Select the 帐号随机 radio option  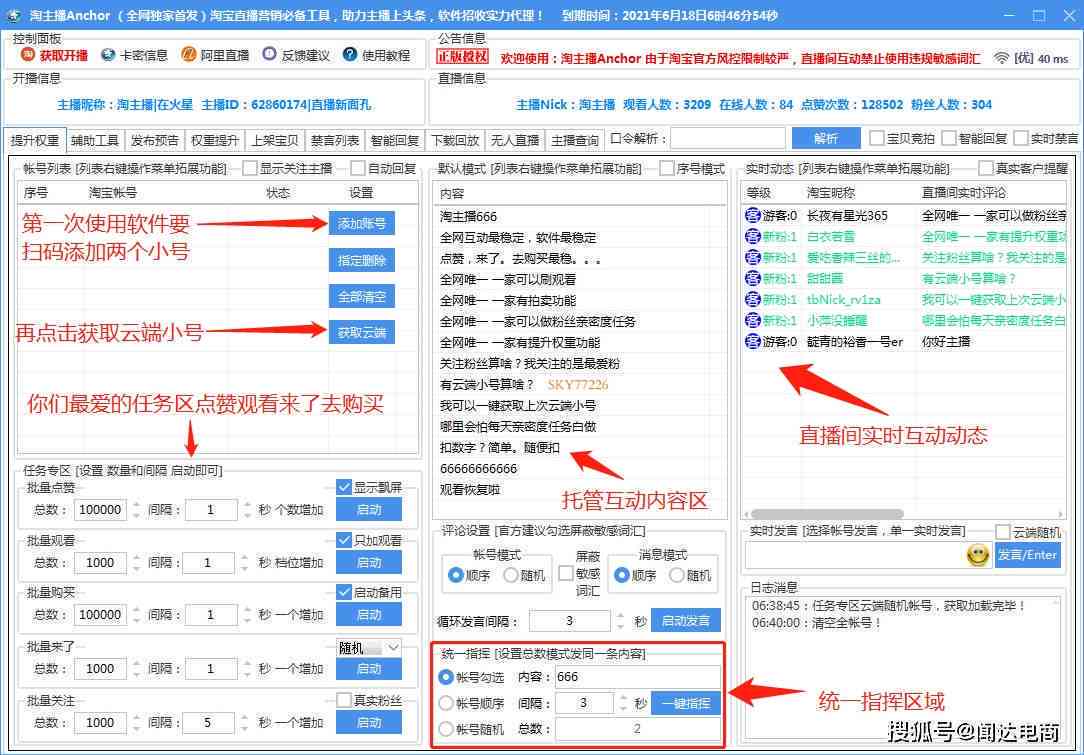[446, 729]
